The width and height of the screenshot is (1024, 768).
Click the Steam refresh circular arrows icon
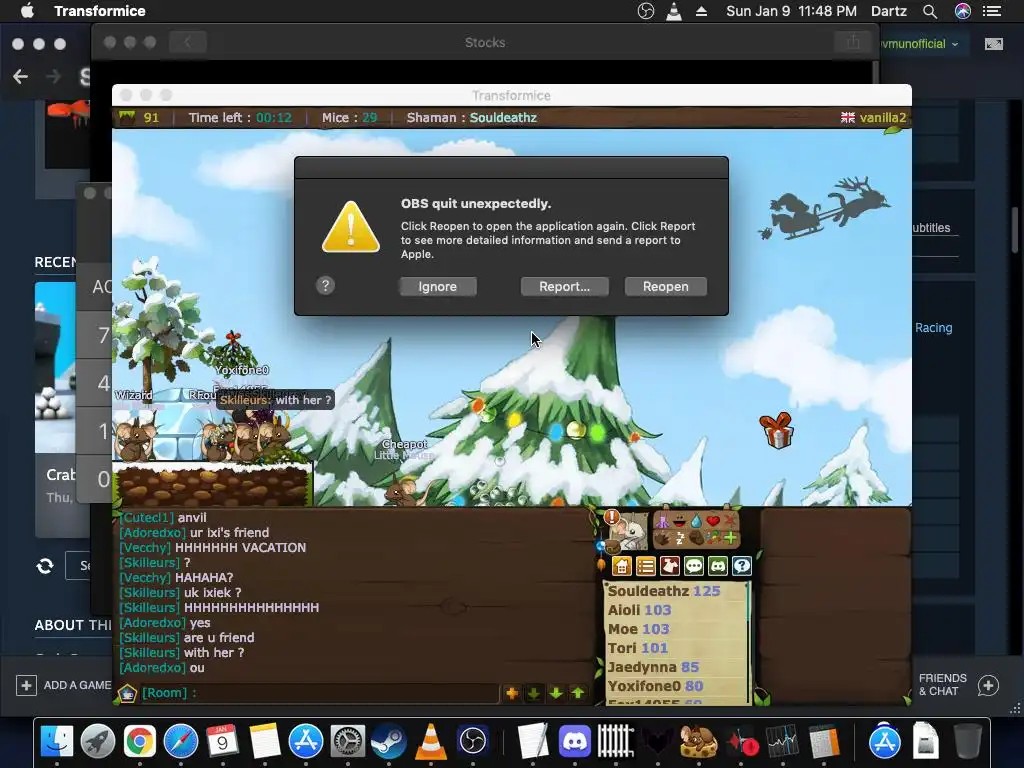point(45,566)
